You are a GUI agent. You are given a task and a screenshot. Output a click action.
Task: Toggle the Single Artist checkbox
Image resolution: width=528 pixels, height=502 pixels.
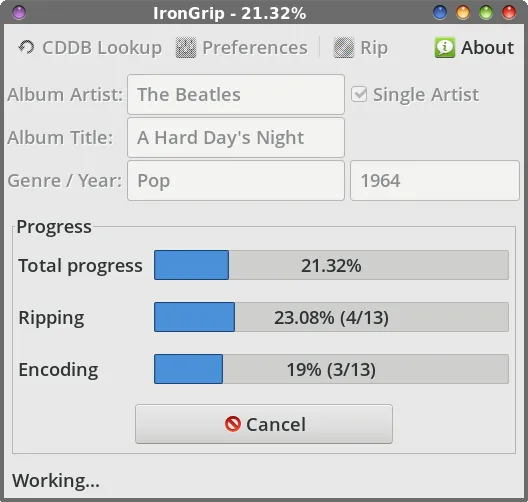(359, 94)
